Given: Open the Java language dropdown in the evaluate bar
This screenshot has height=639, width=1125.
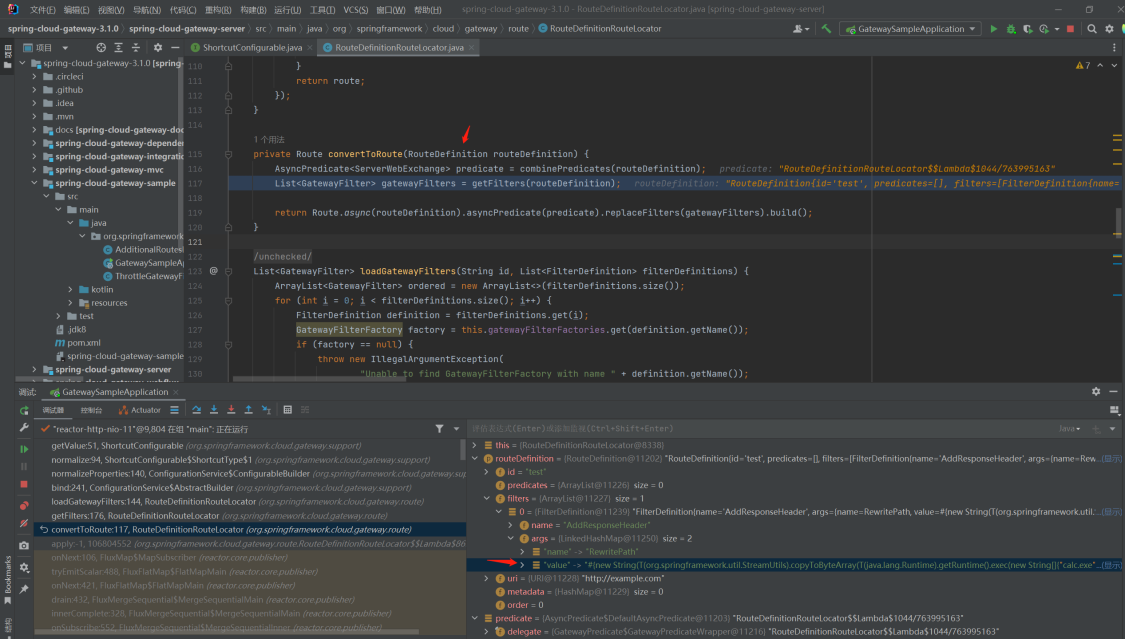Looking at the screenshot, I should pos(1069,429).
